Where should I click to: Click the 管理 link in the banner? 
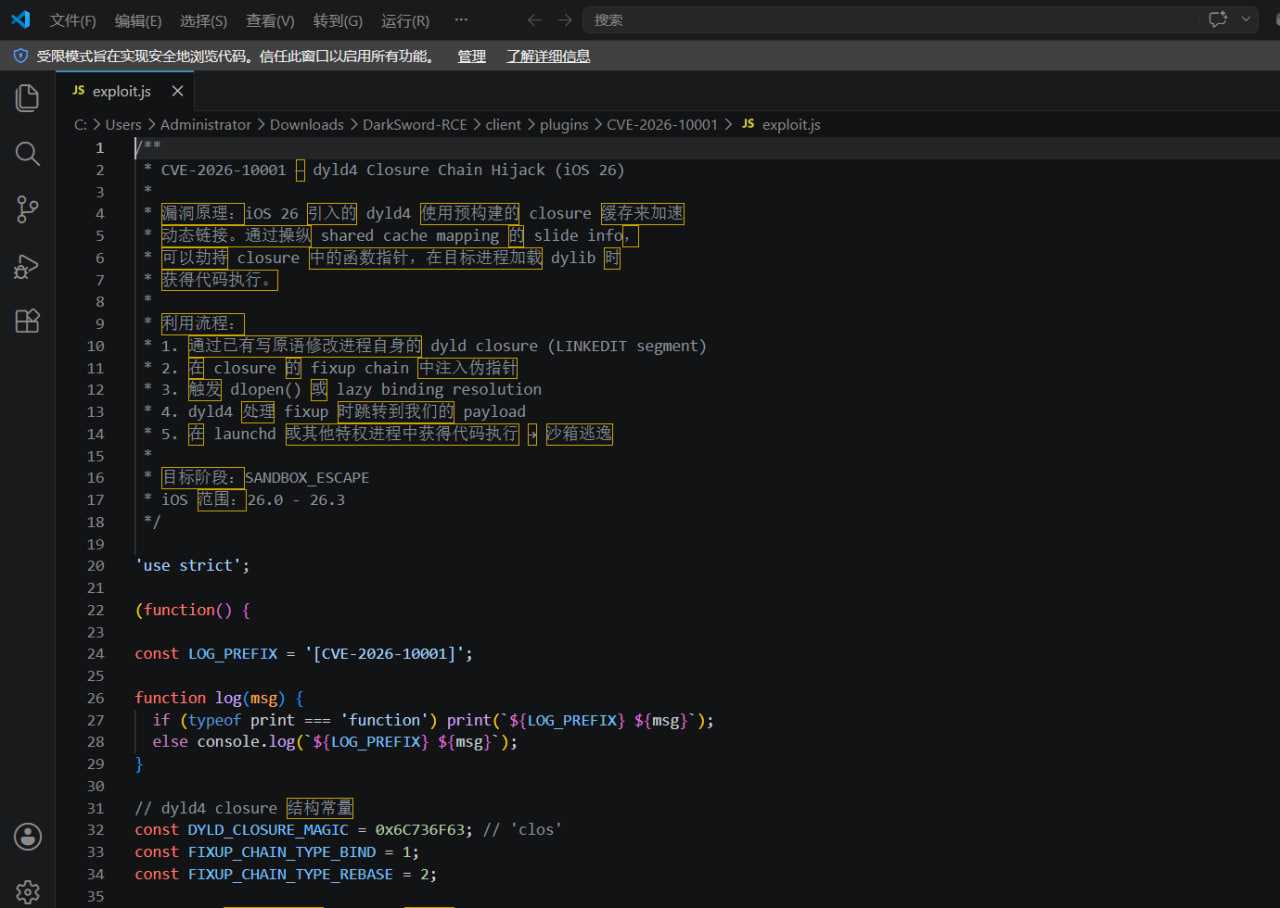pos(472,56)
